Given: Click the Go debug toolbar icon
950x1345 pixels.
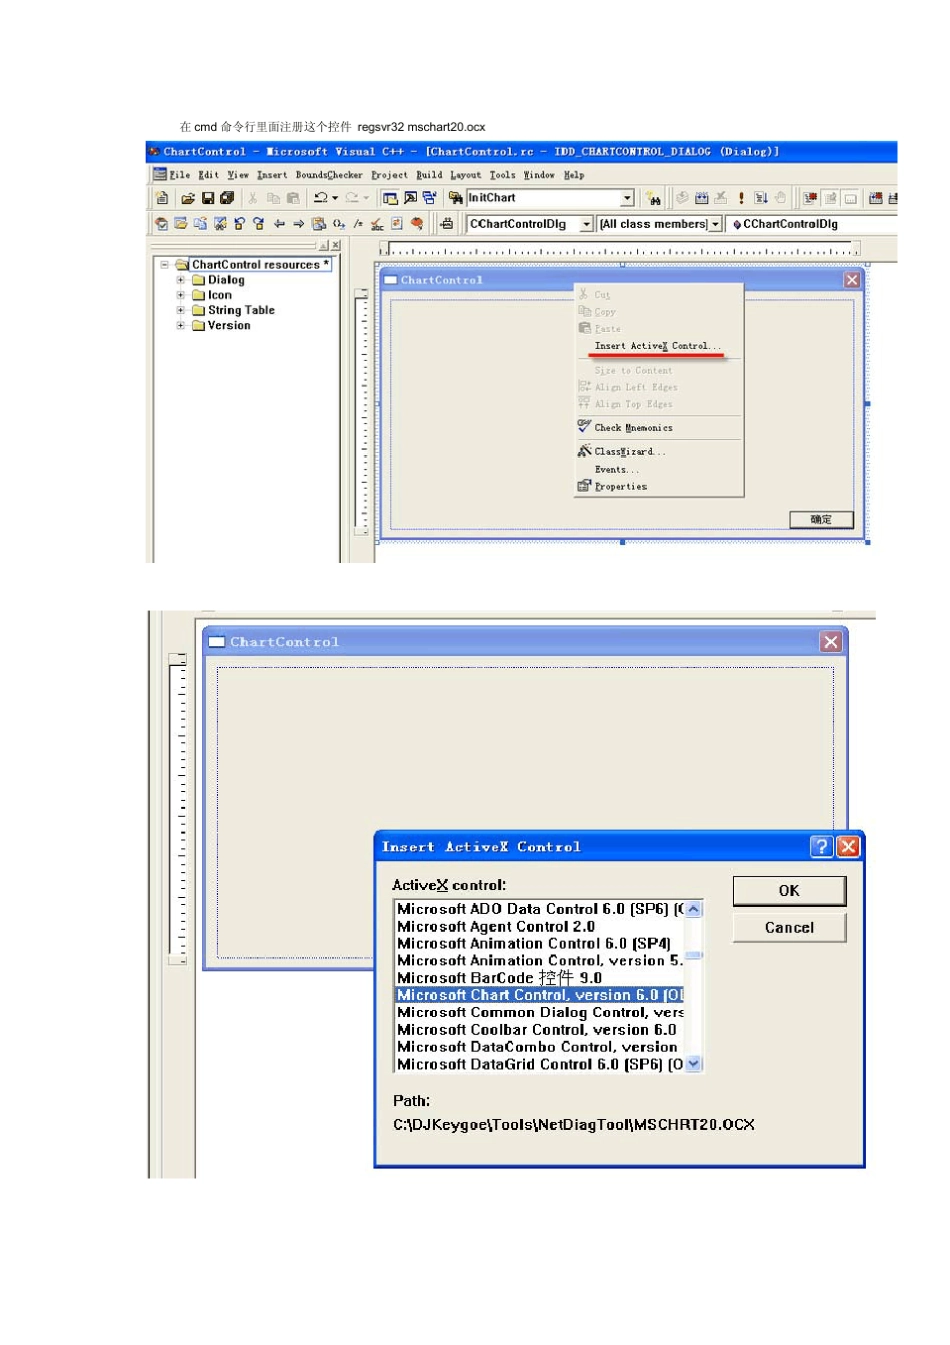Looking at the screenshot, I should pos(761,198).
